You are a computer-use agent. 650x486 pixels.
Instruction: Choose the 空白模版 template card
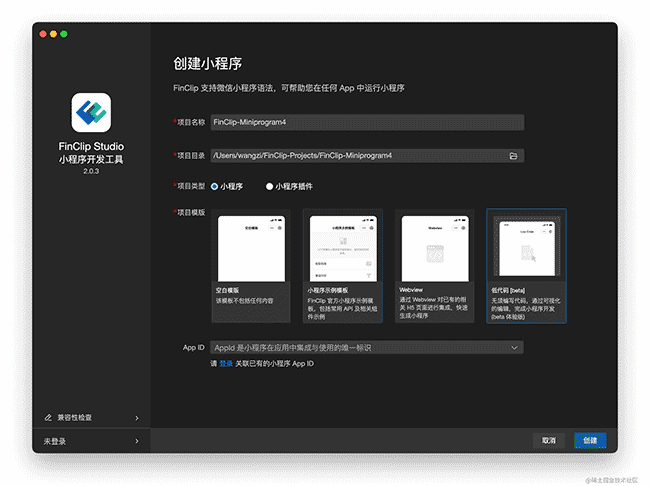(251, 266)
